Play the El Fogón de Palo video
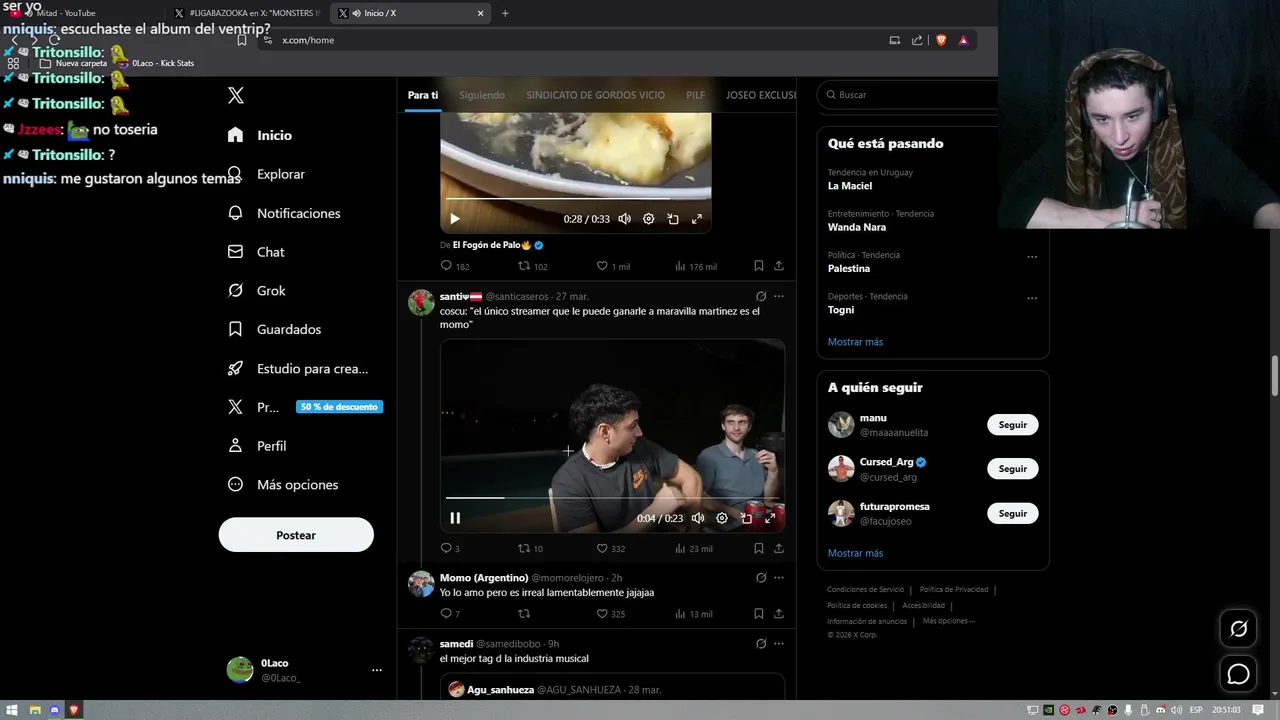Viewport: 1280px width, 720px height. pos(454,219)
